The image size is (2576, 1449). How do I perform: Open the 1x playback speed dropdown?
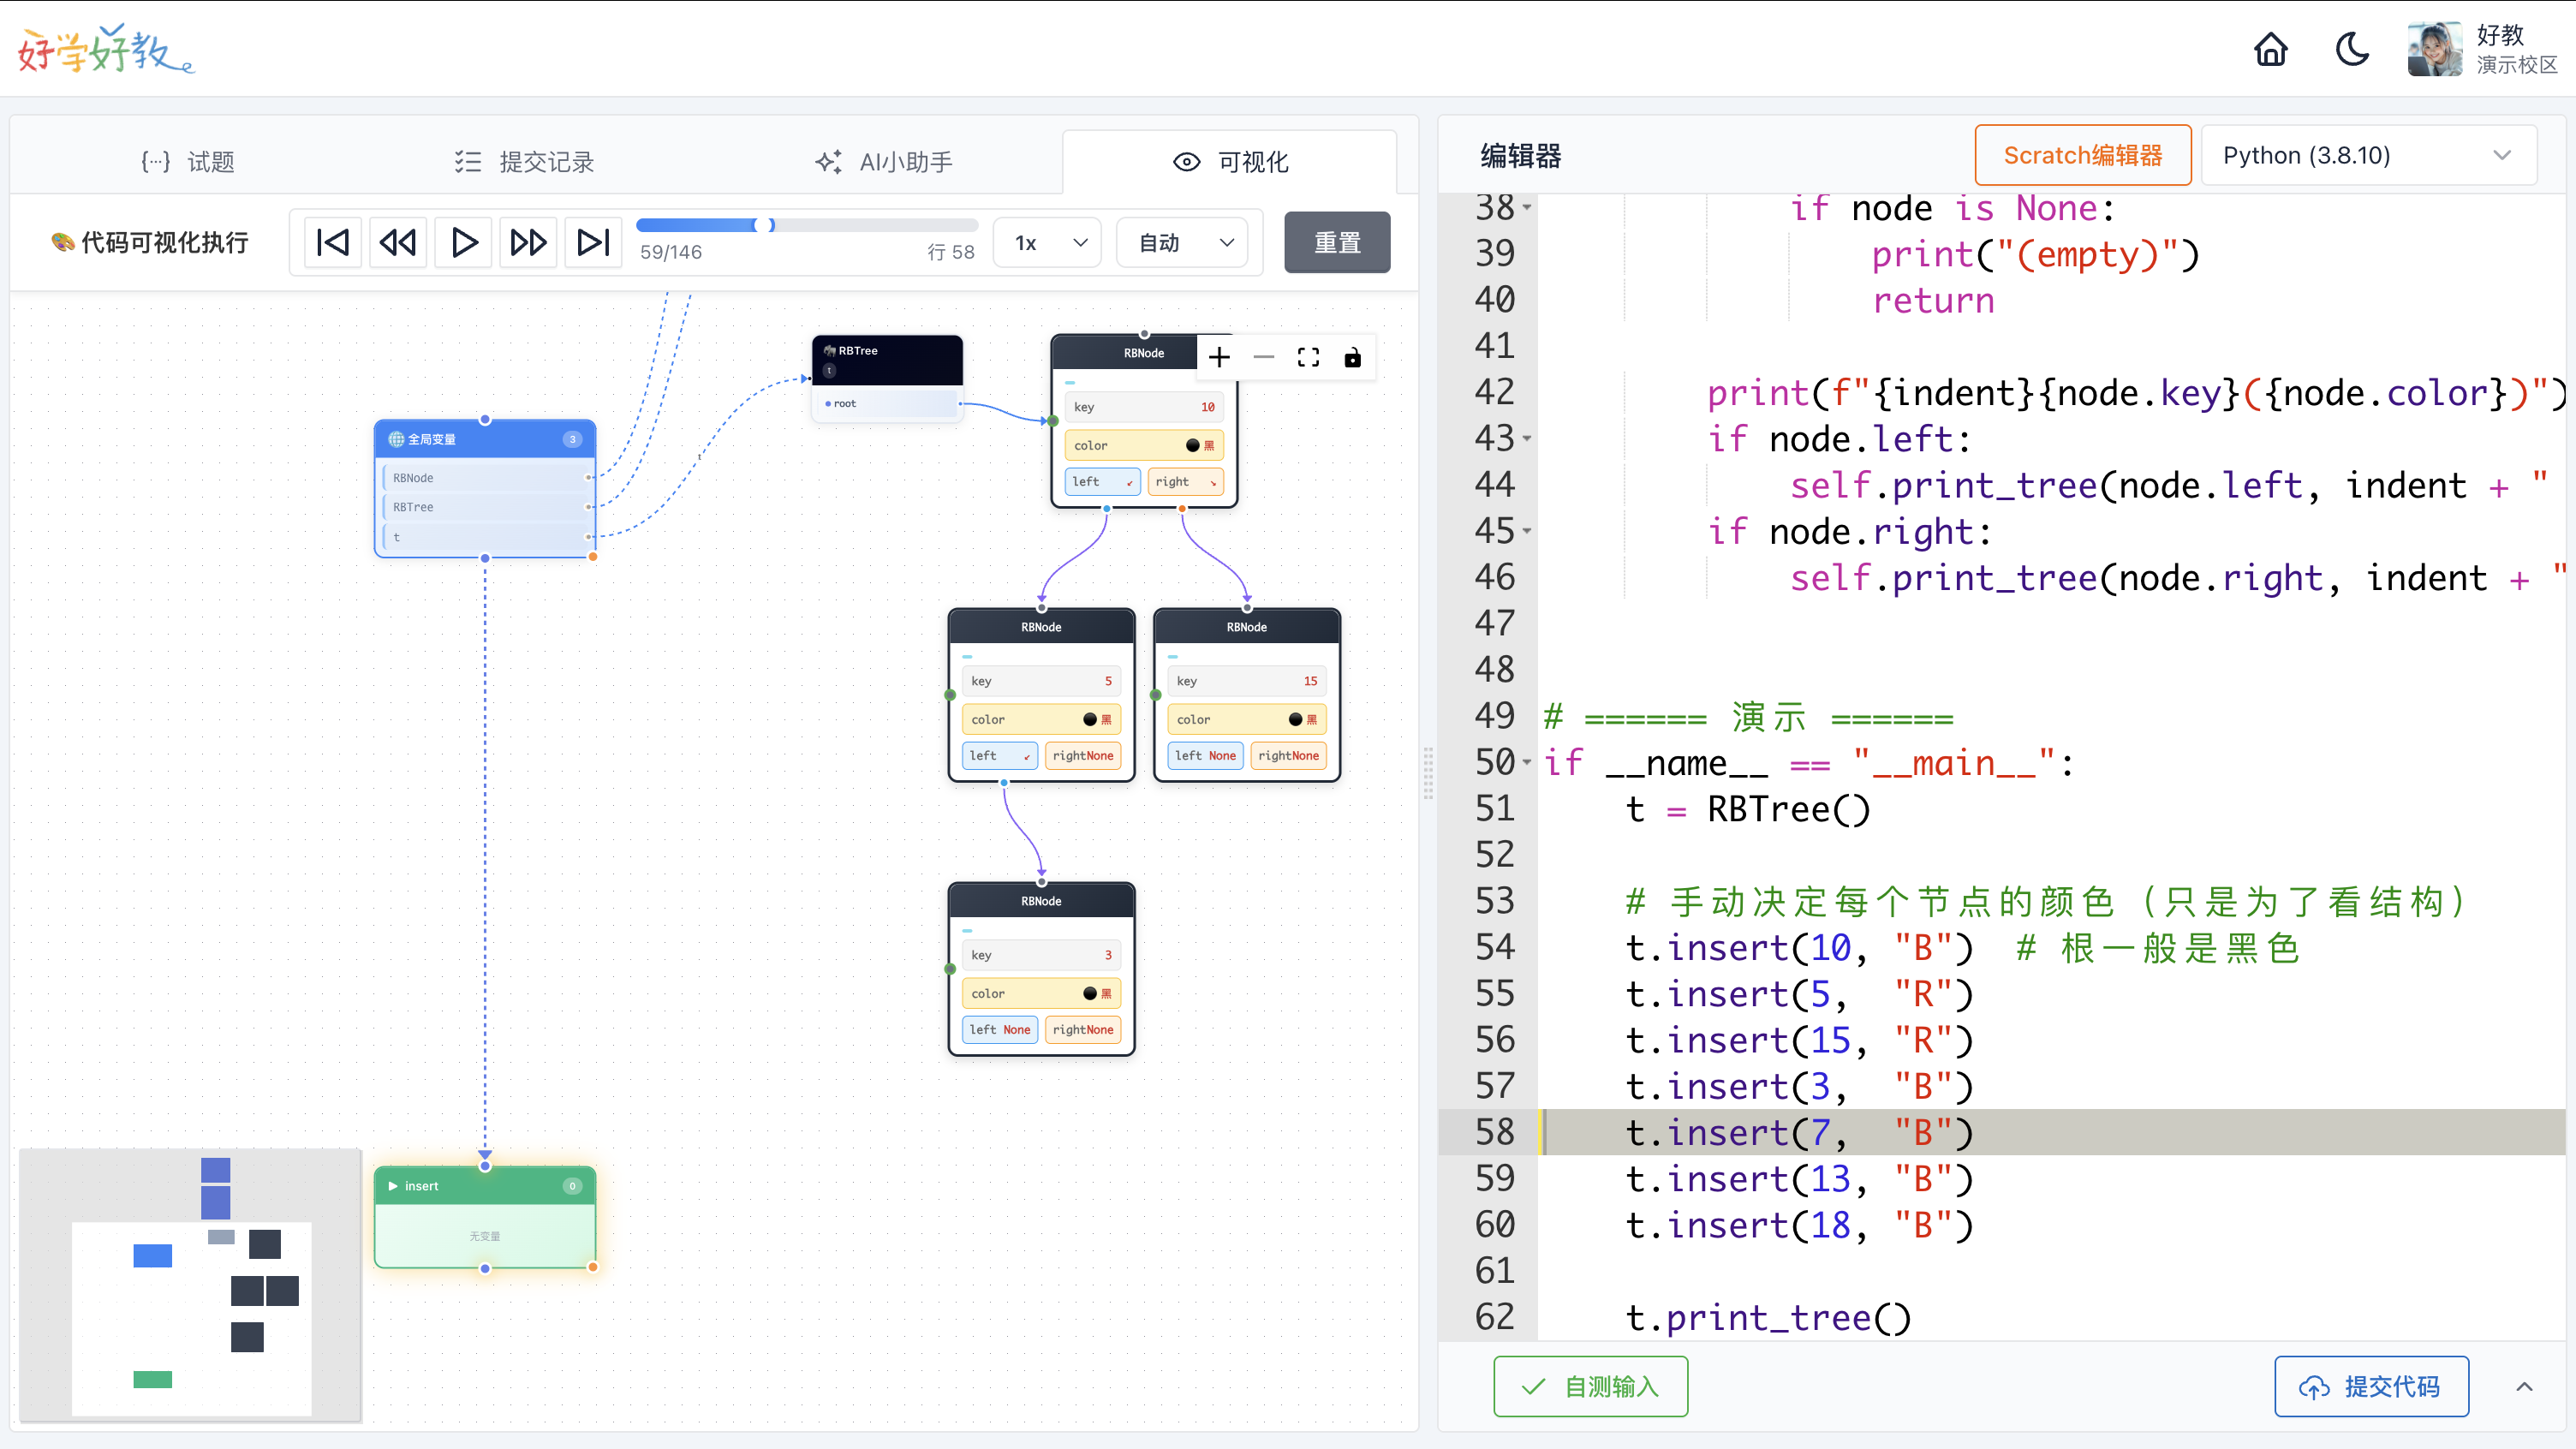click(1048, 243)
